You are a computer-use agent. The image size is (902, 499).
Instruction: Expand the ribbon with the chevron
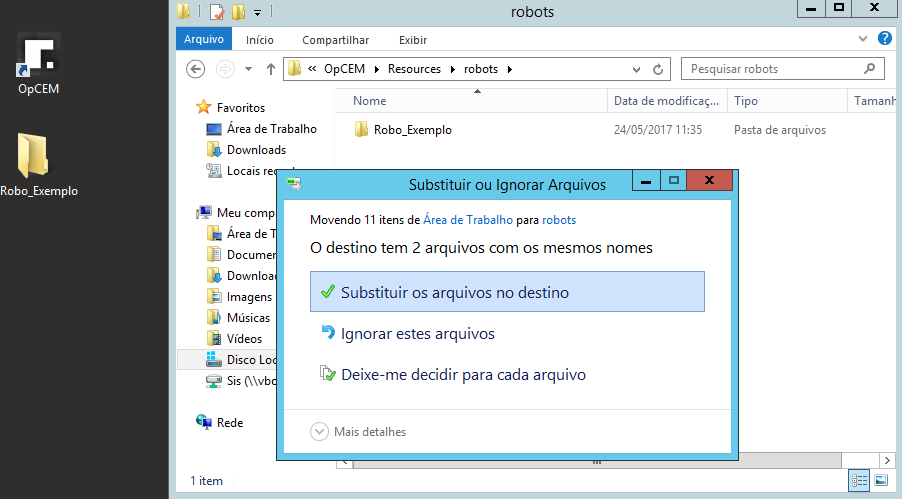click(x=866, y=39)
